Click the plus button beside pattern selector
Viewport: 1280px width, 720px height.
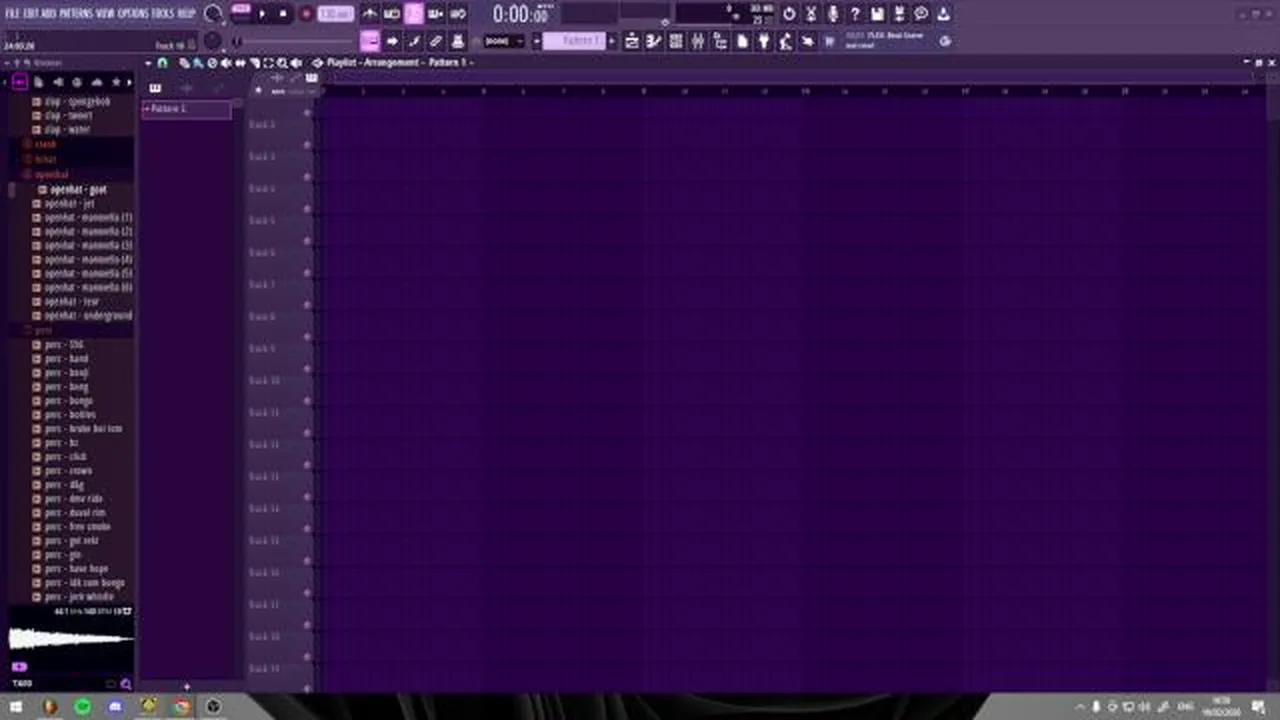click(x=612, y=41)
